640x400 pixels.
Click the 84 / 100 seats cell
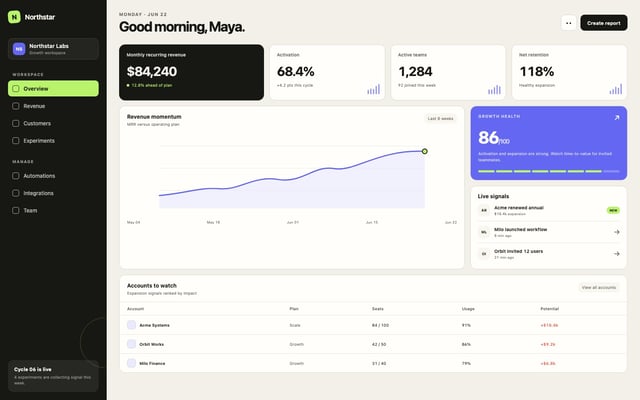click(380, 325)
